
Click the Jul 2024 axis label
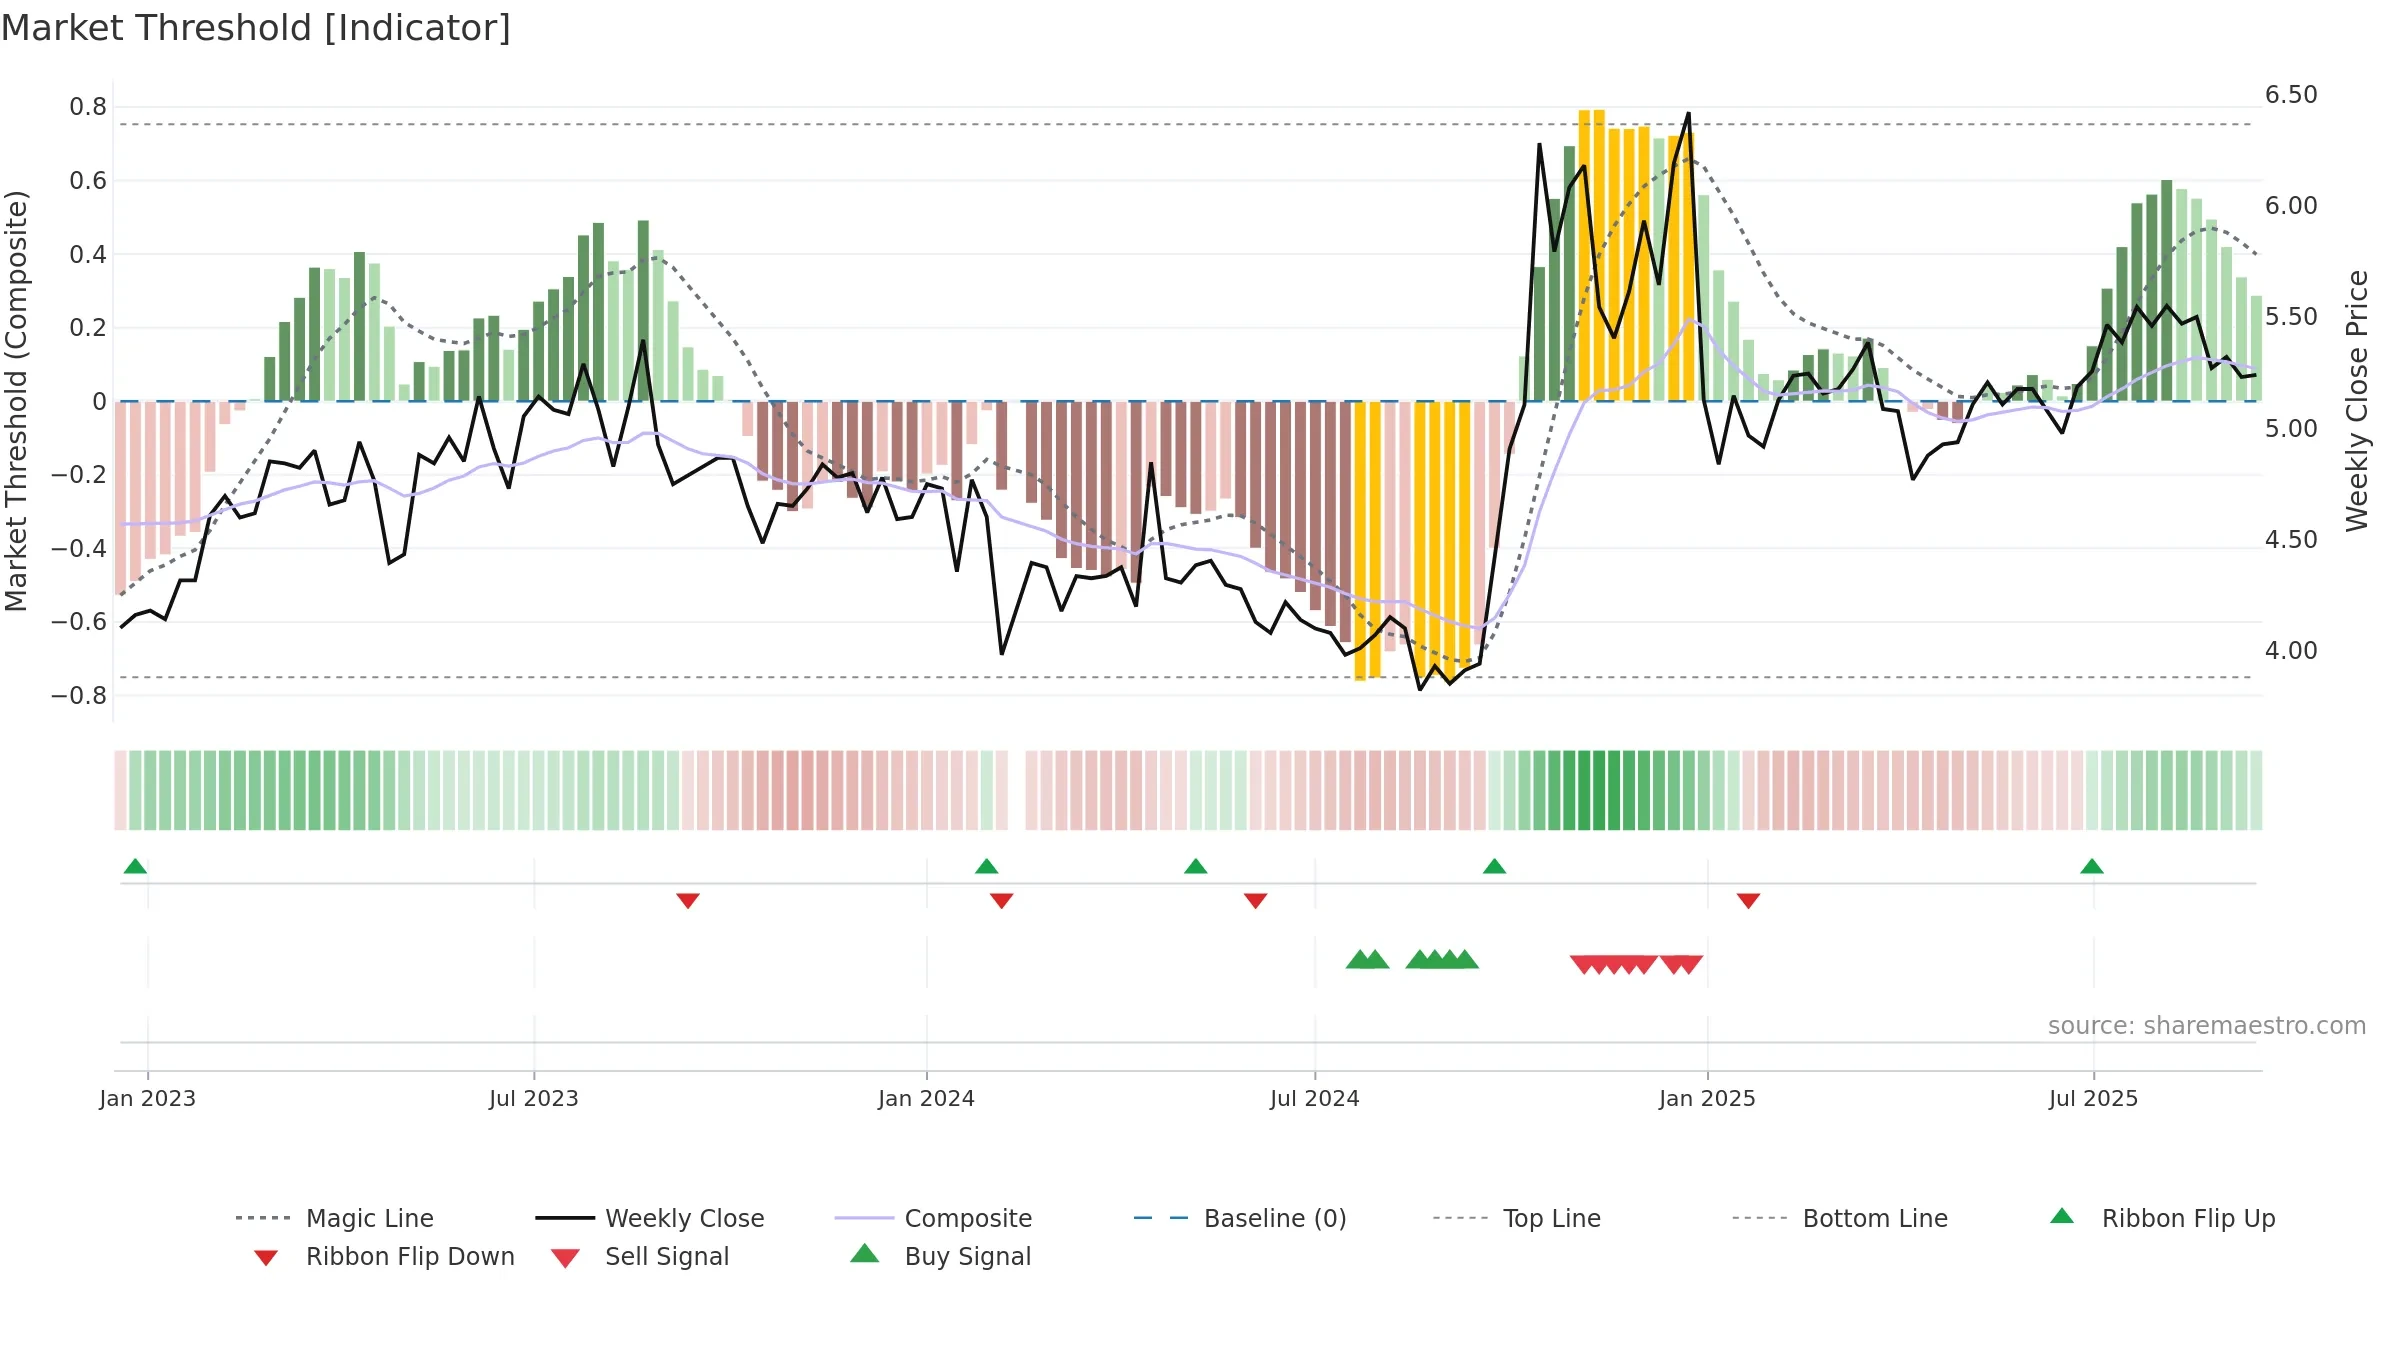coord(1315,1098)
